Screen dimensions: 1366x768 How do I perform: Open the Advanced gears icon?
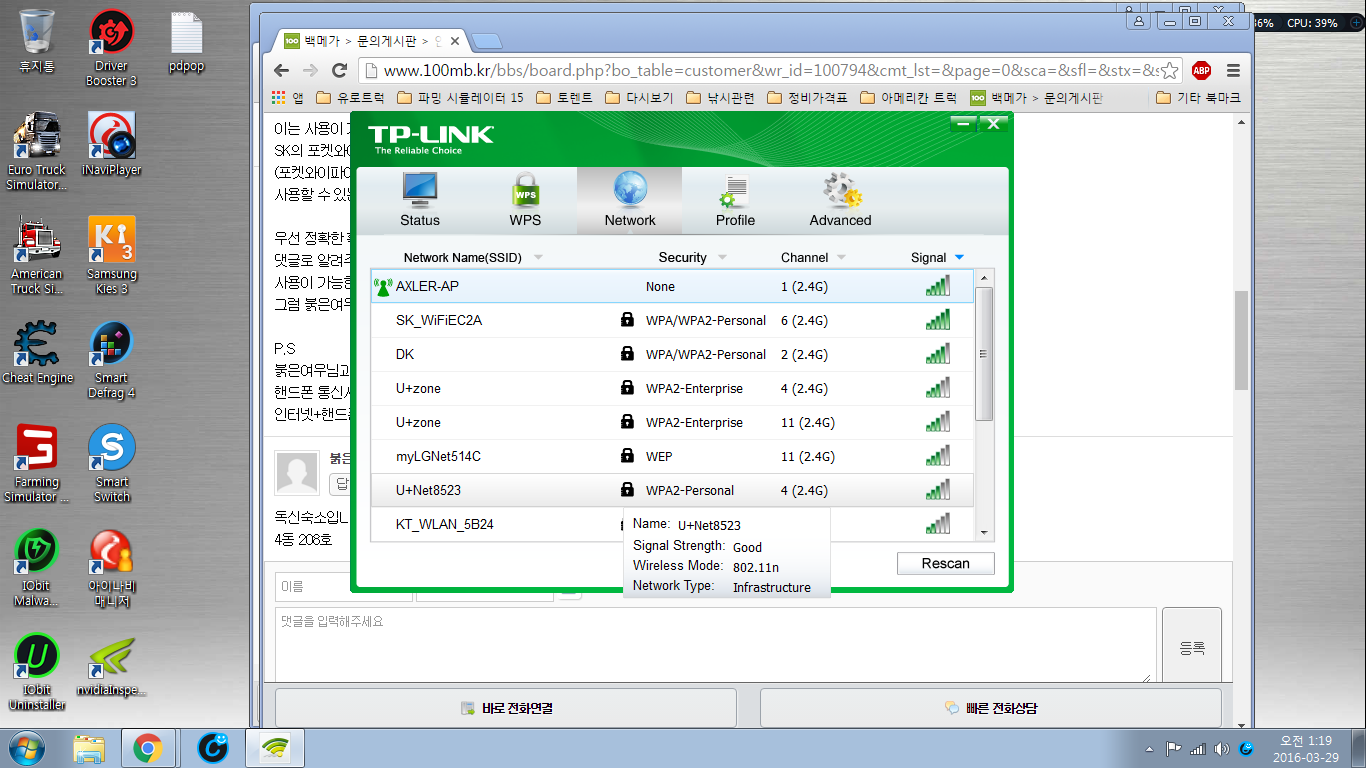[840, 189]
